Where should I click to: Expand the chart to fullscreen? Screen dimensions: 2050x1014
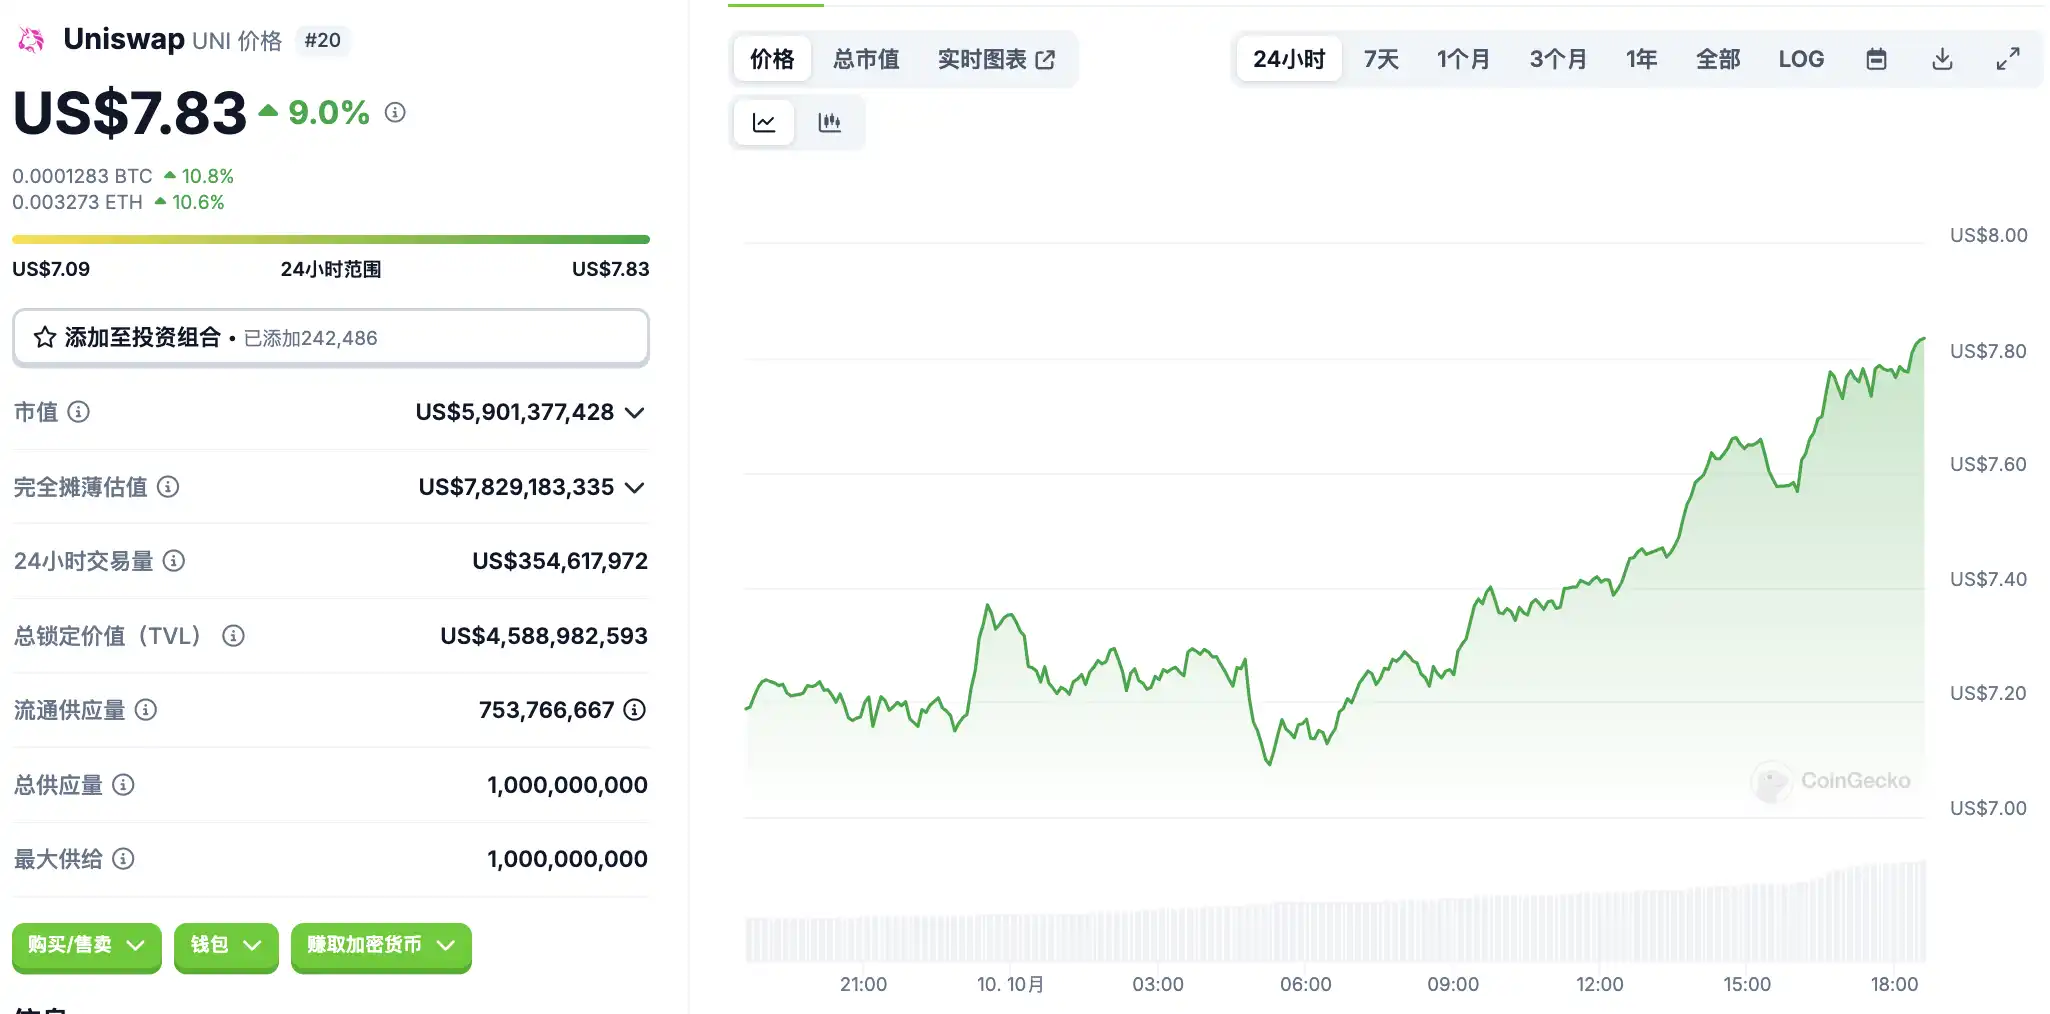pyautogui.click(x=2007, y=59)
